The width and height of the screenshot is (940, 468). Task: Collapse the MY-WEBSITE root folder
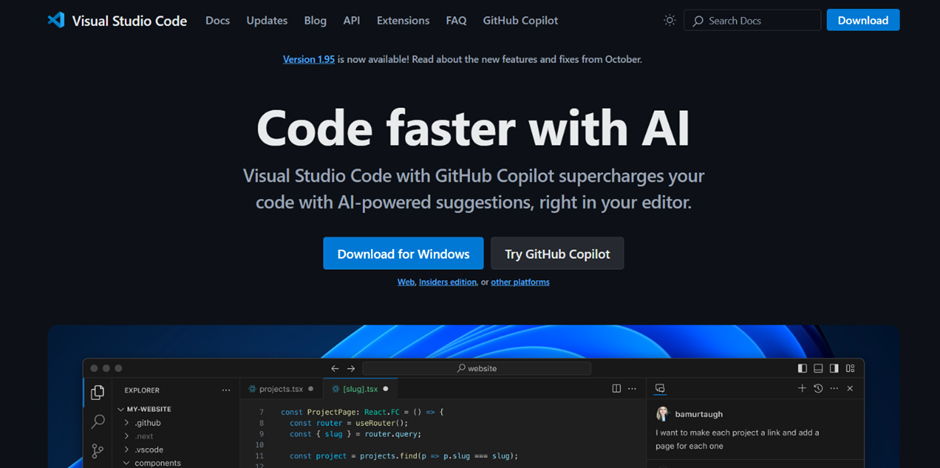[120, 409]
